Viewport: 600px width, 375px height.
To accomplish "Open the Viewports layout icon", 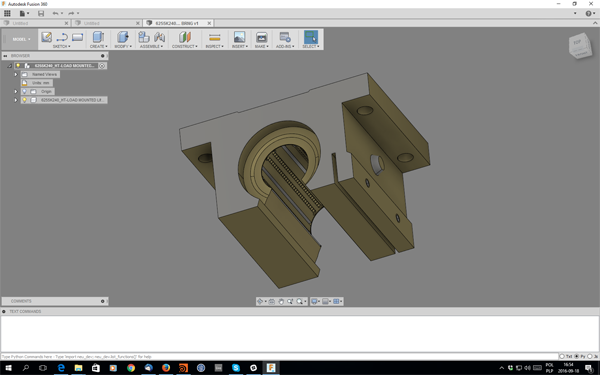I will click(337, 302).
